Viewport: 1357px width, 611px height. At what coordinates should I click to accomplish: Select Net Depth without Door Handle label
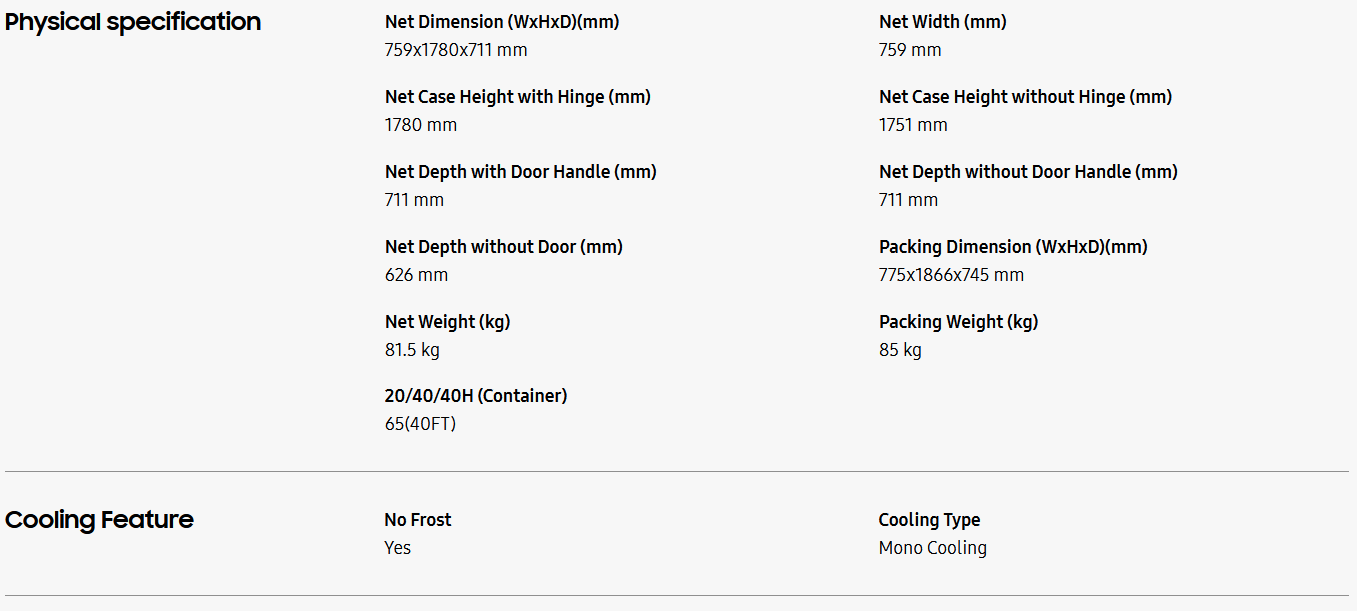(x=1028, y=172)
